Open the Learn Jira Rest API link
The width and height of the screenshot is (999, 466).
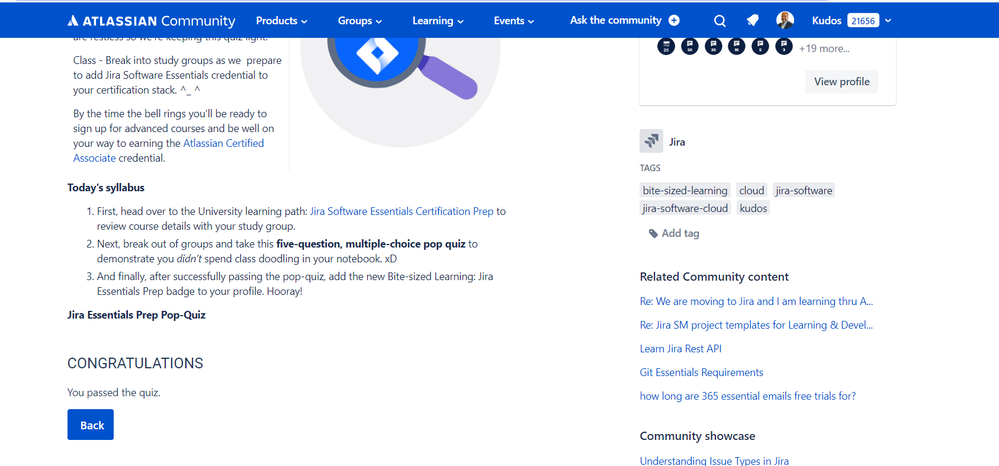pos(680,349)
